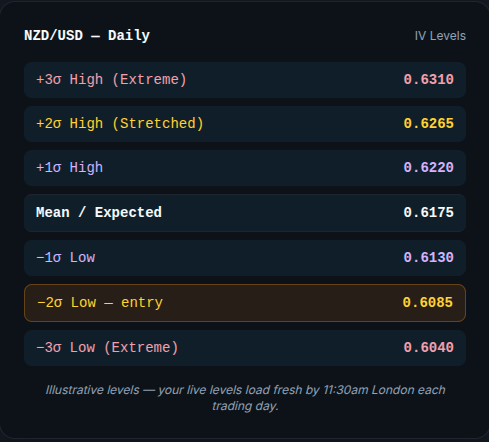
Task: Click '(Stretched)' text in yellow row
Action: [158, 124]
